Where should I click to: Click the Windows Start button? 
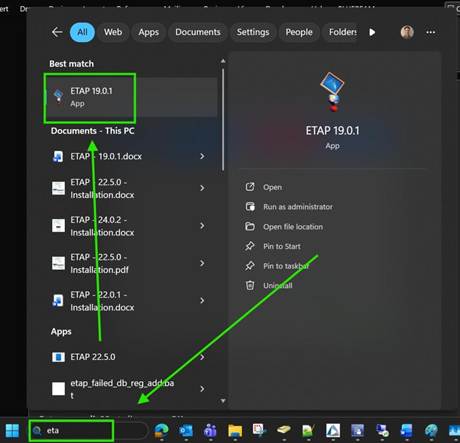(12, 430)
